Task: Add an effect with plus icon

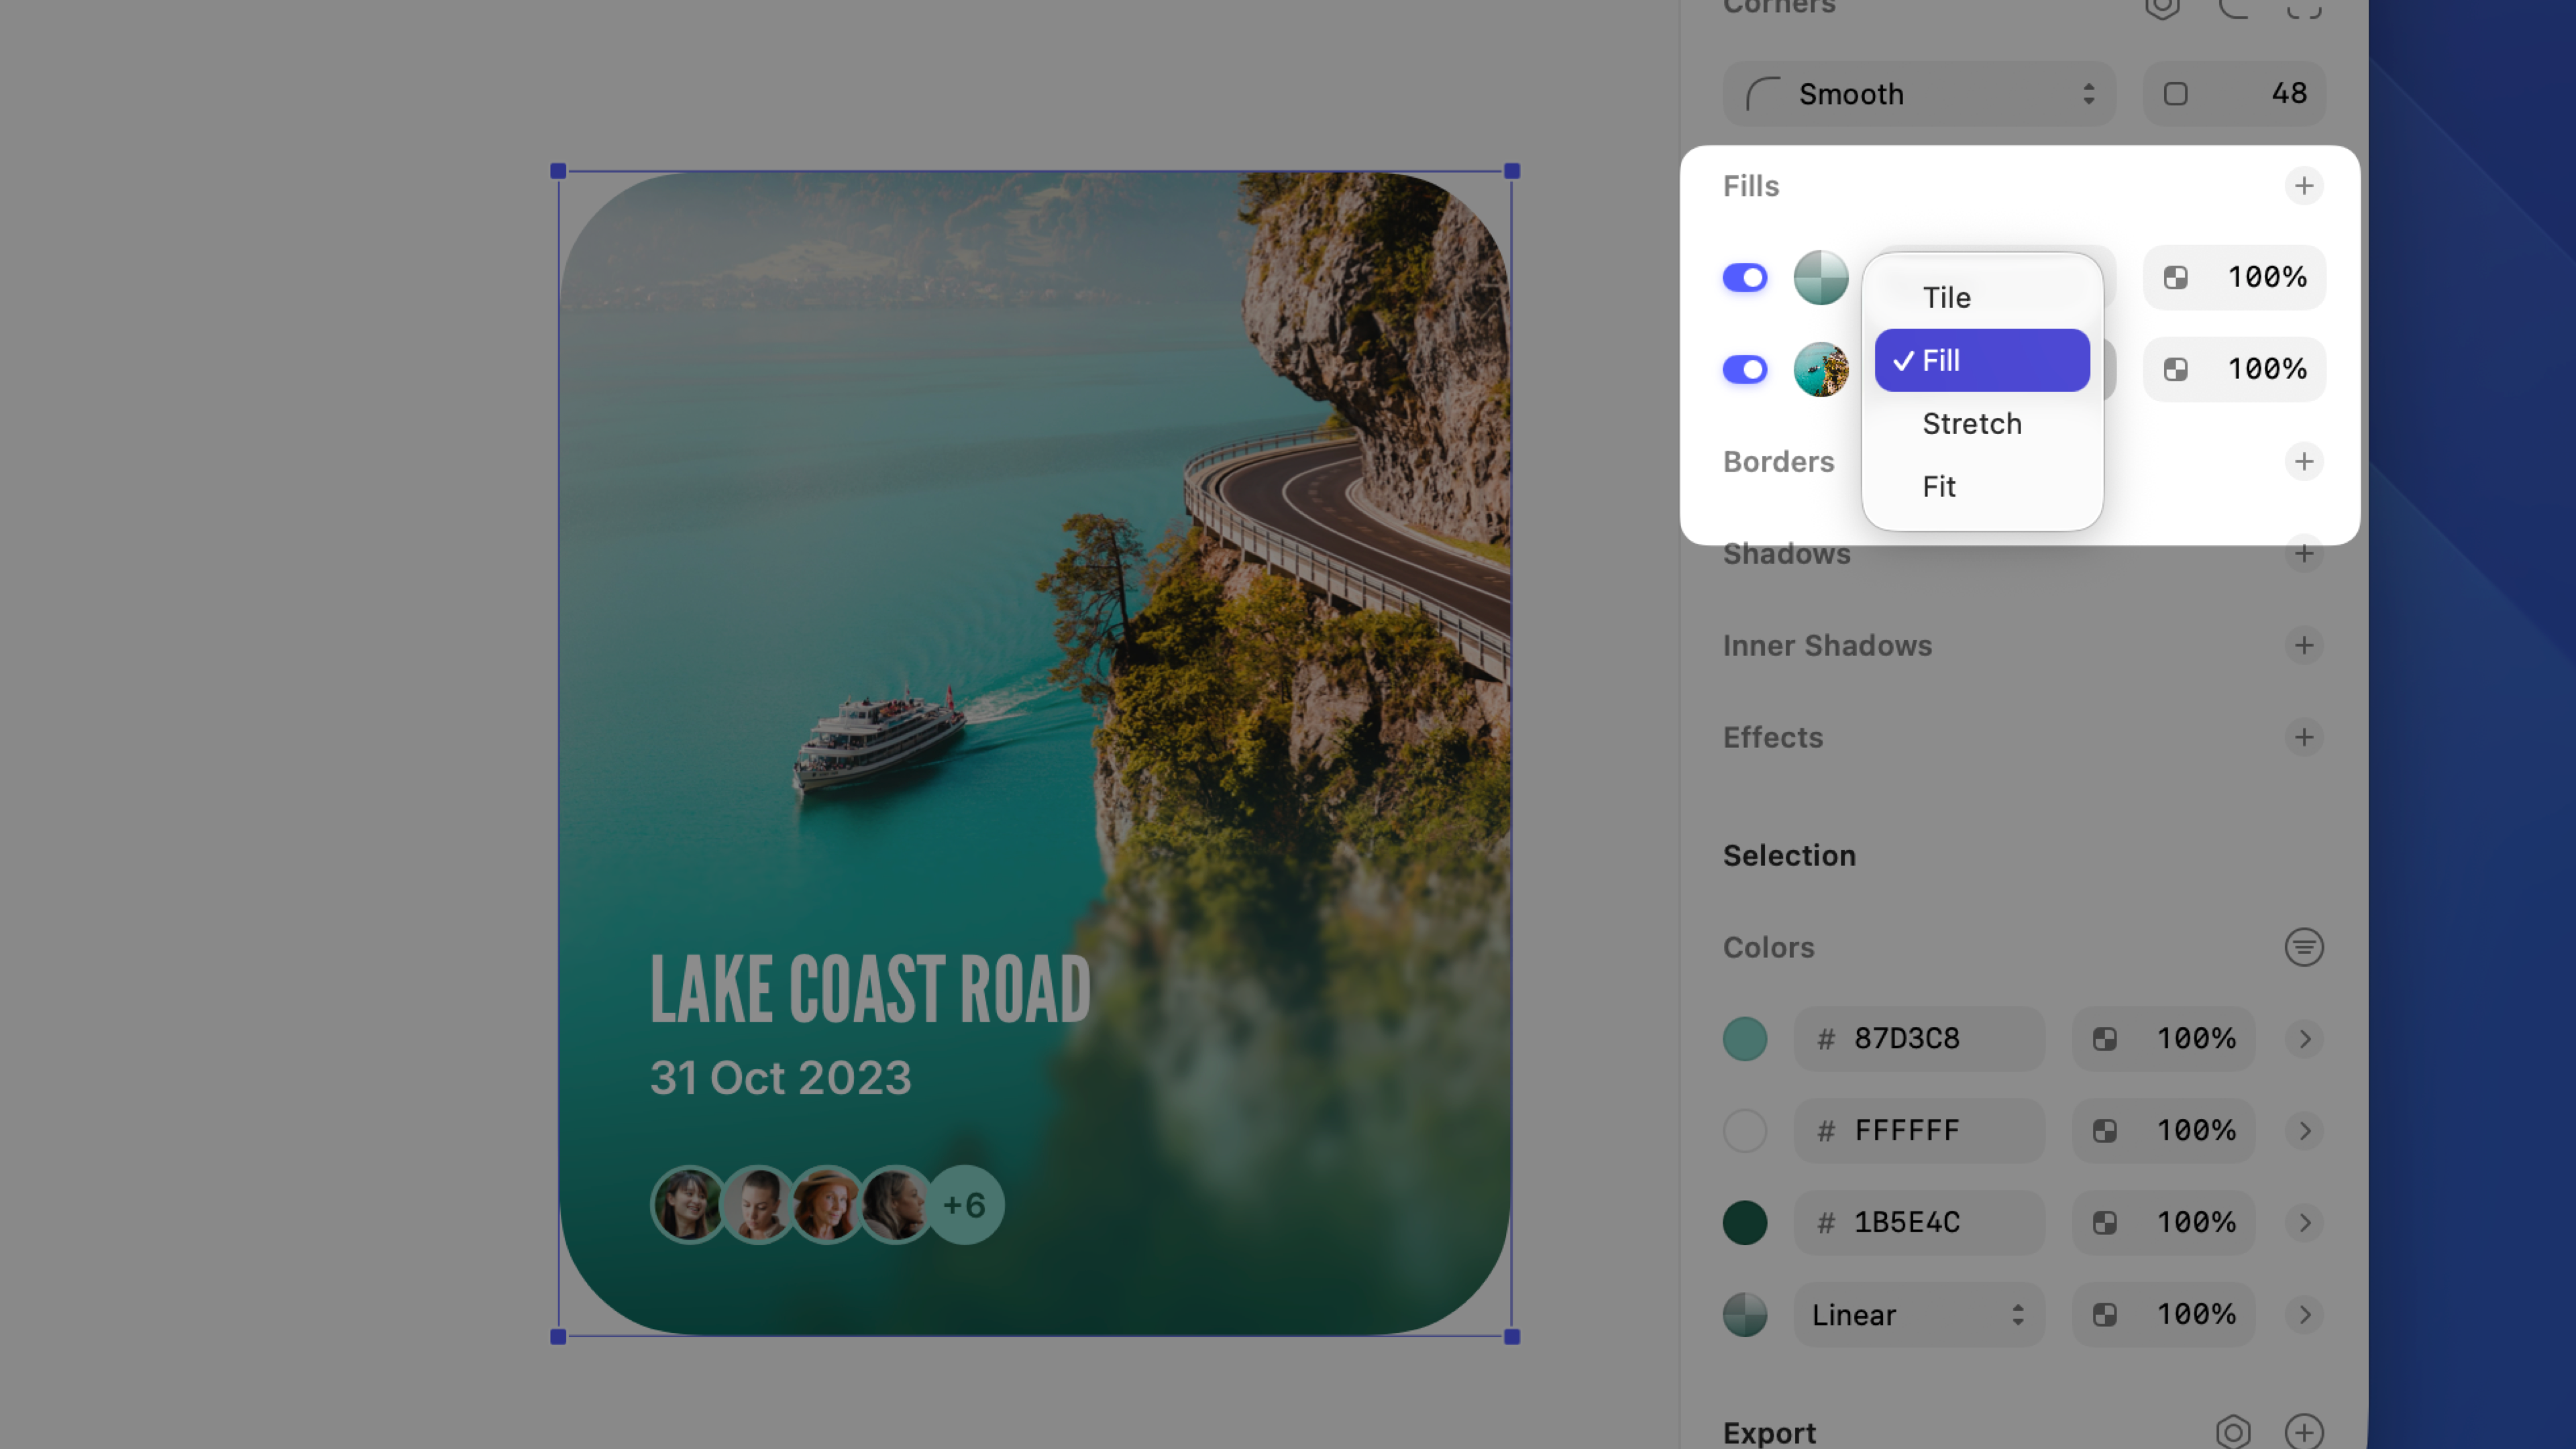Action: (2303, 737)
